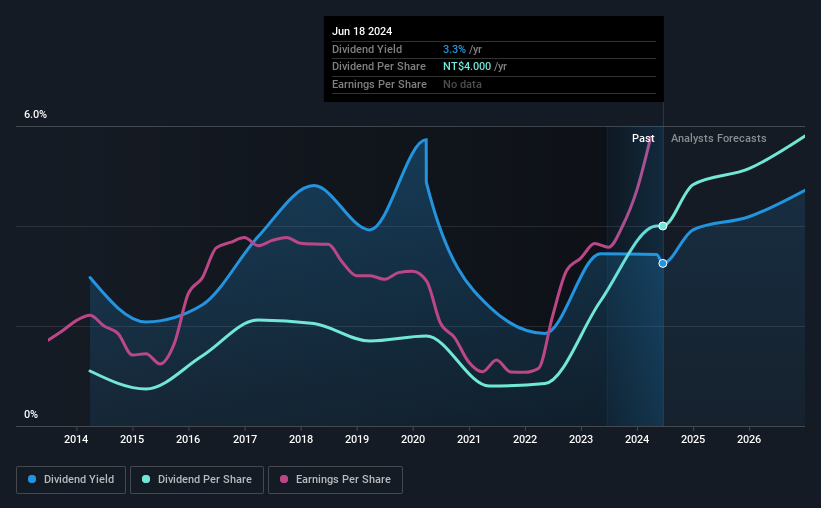Viewport: 821px width, 508px height.
Task: Click the 3.3% dividend yield value
Action: (454, 49)
